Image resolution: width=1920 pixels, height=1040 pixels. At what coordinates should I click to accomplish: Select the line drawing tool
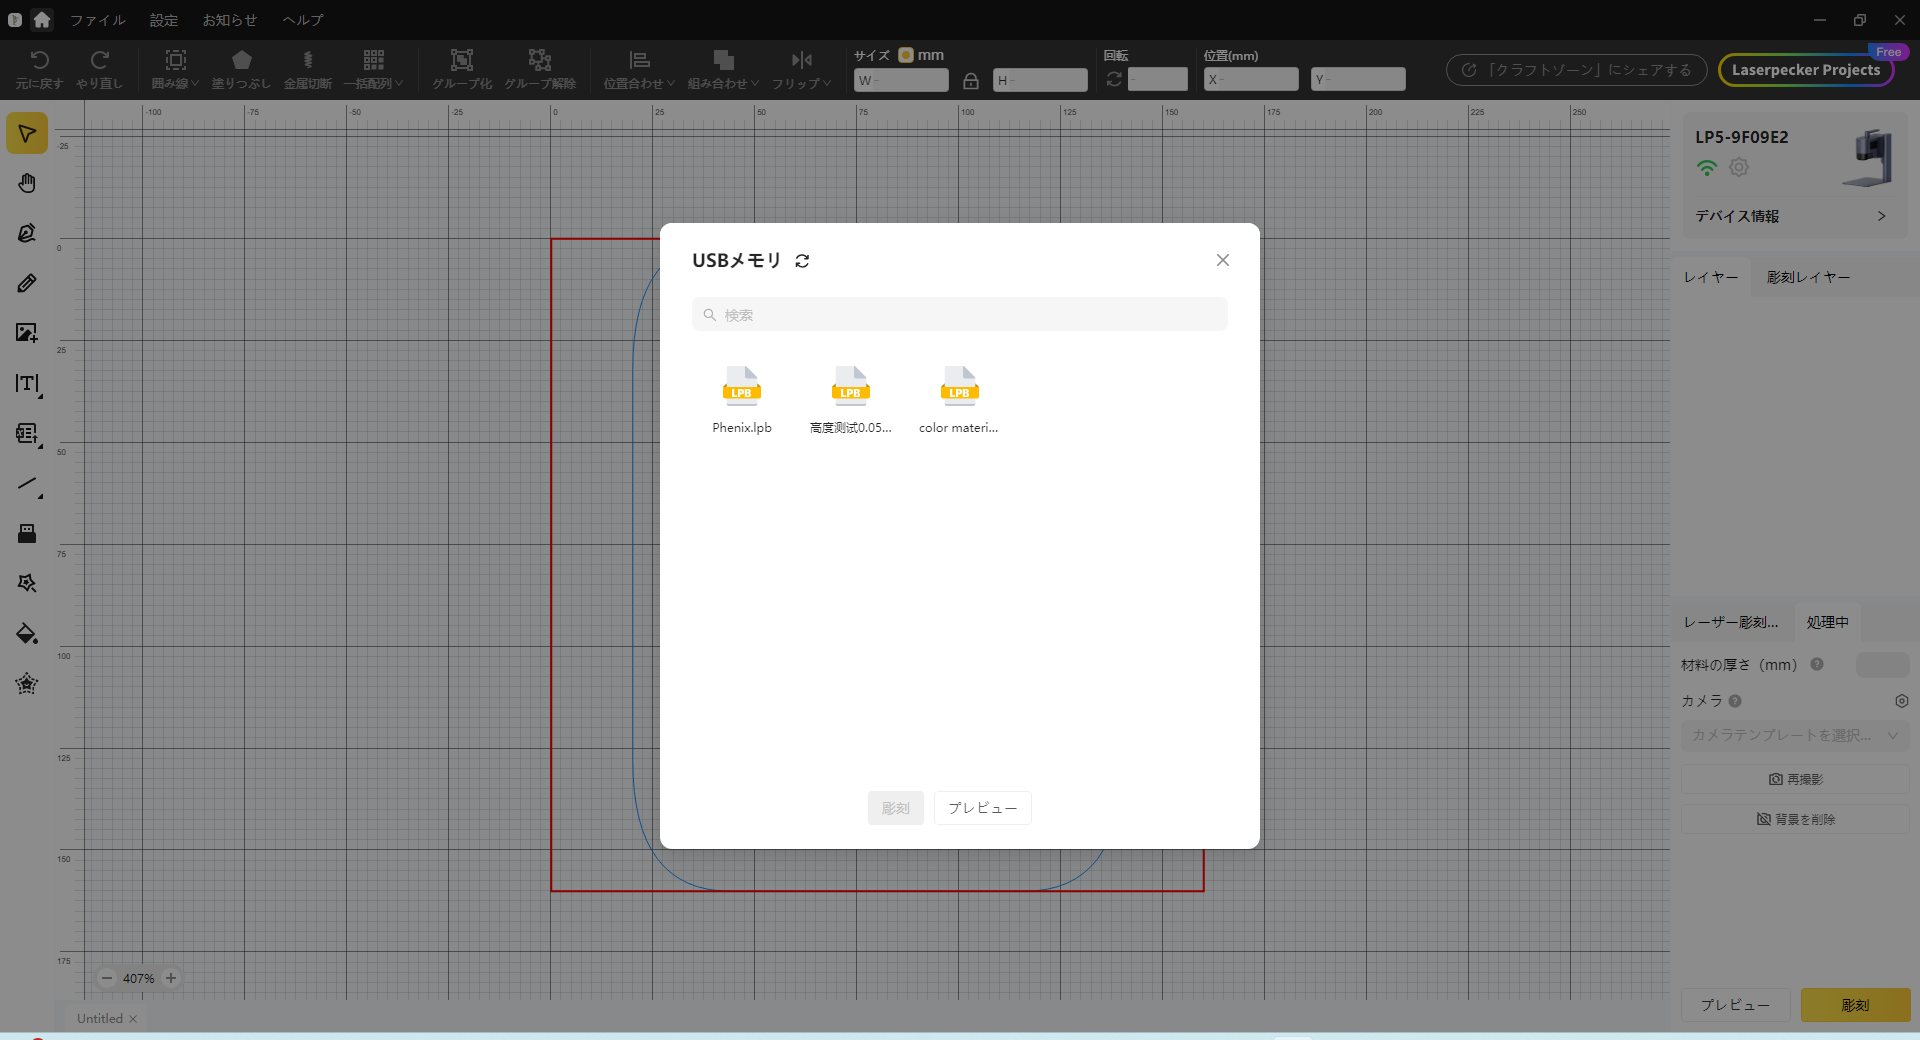(27, 484)
